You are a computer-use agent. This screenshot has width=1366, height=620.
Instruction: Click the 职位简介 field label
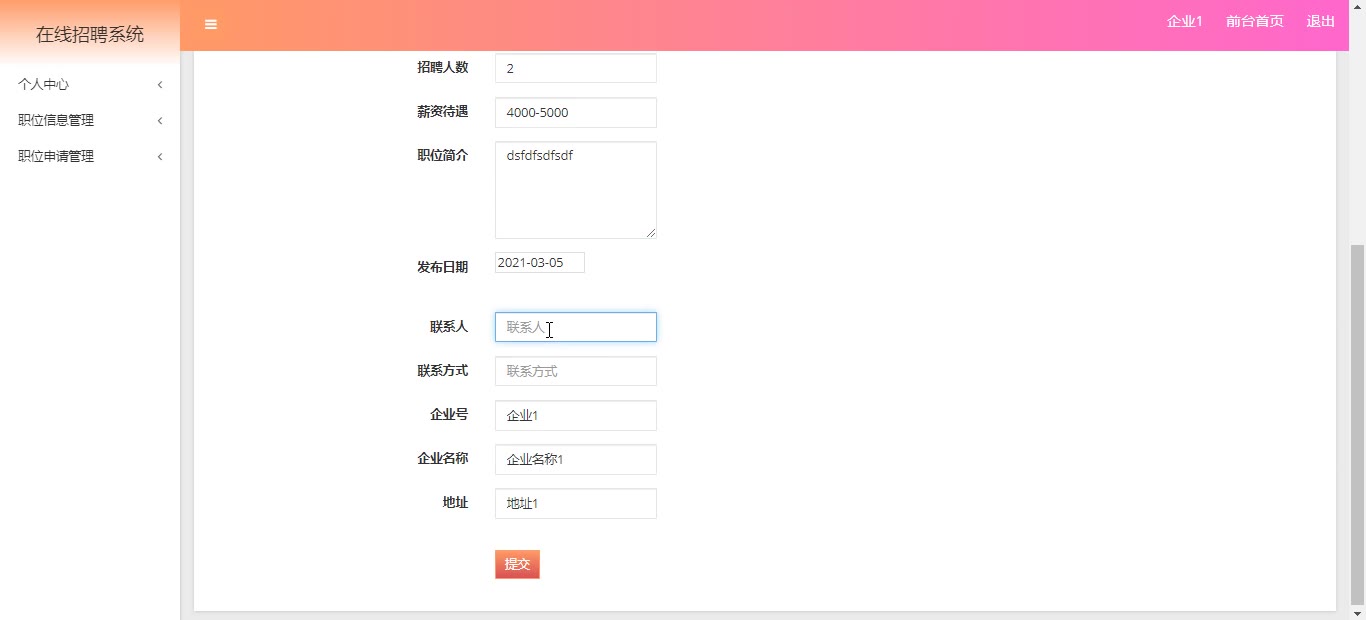443,155
